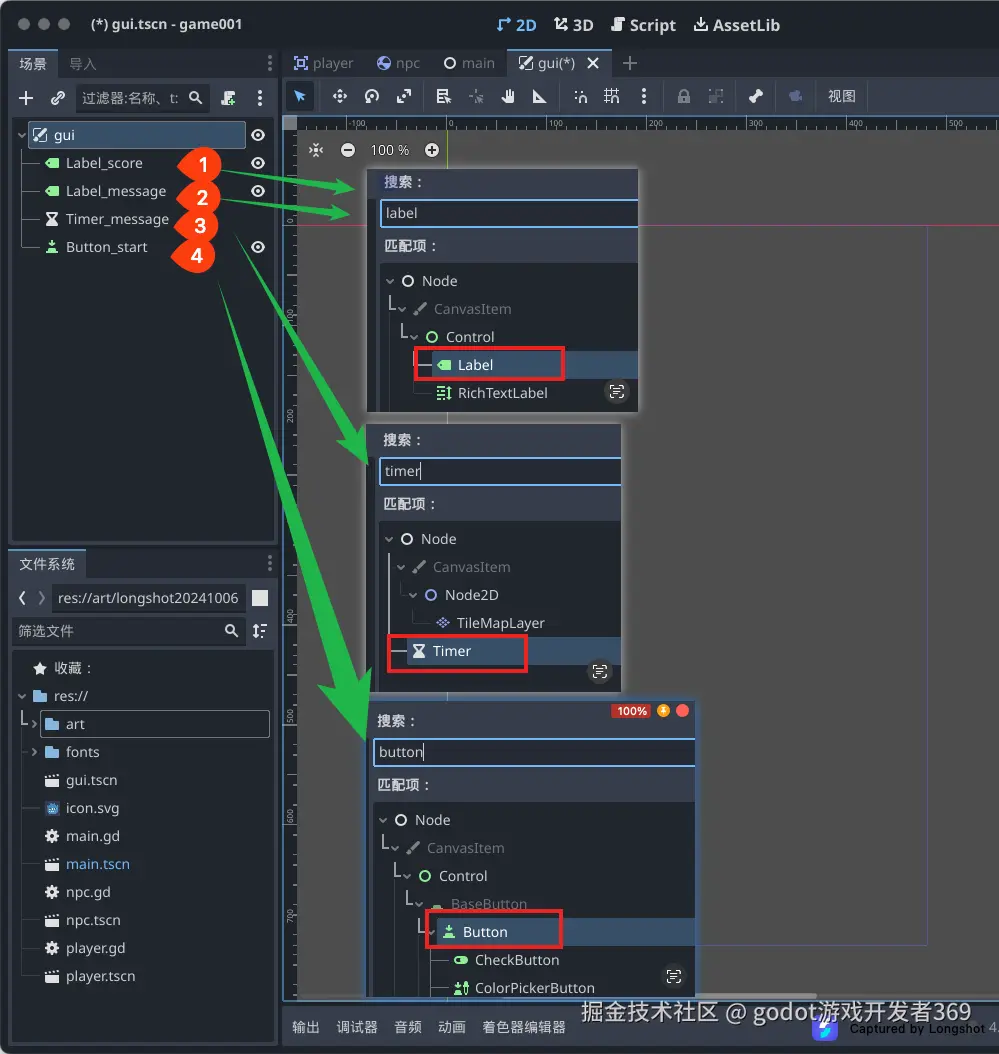Select the Timer_message node

click(117, 219)
